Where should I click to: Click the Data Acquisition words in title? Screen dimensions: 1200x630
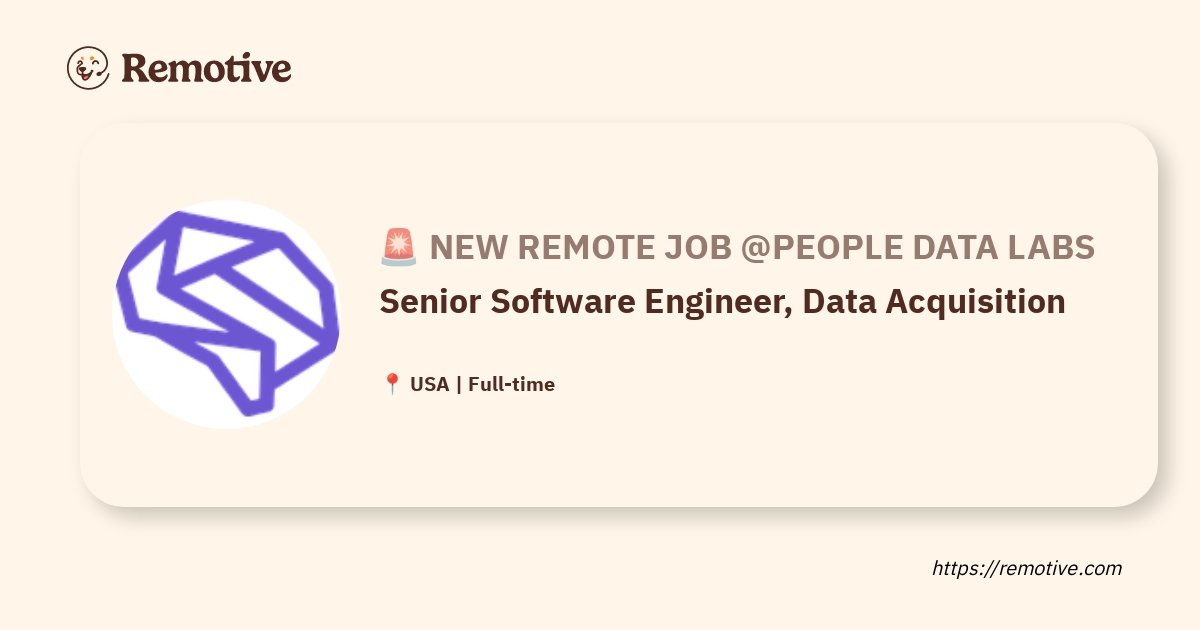(x=933, y=301)
